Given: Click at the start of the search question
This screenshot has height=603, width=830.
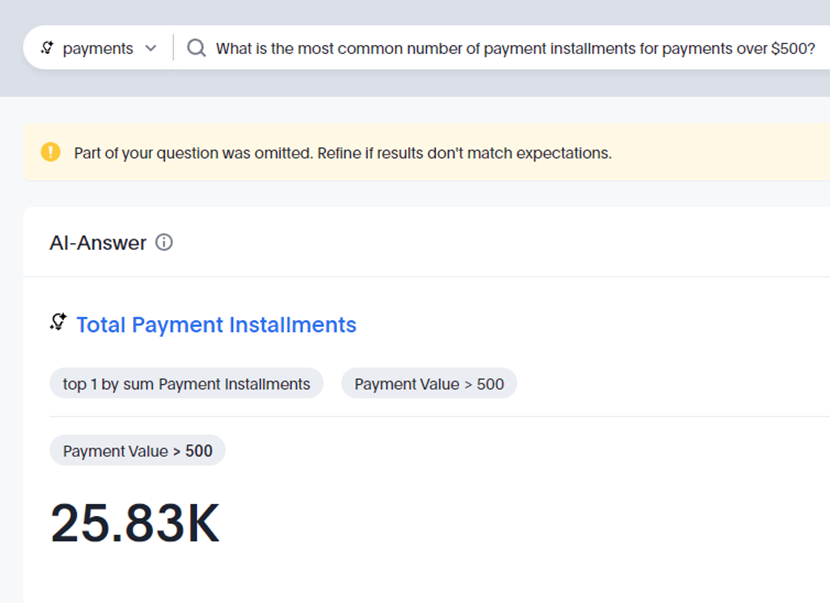Looking at the screenshot, I should [x=217, y=48].
